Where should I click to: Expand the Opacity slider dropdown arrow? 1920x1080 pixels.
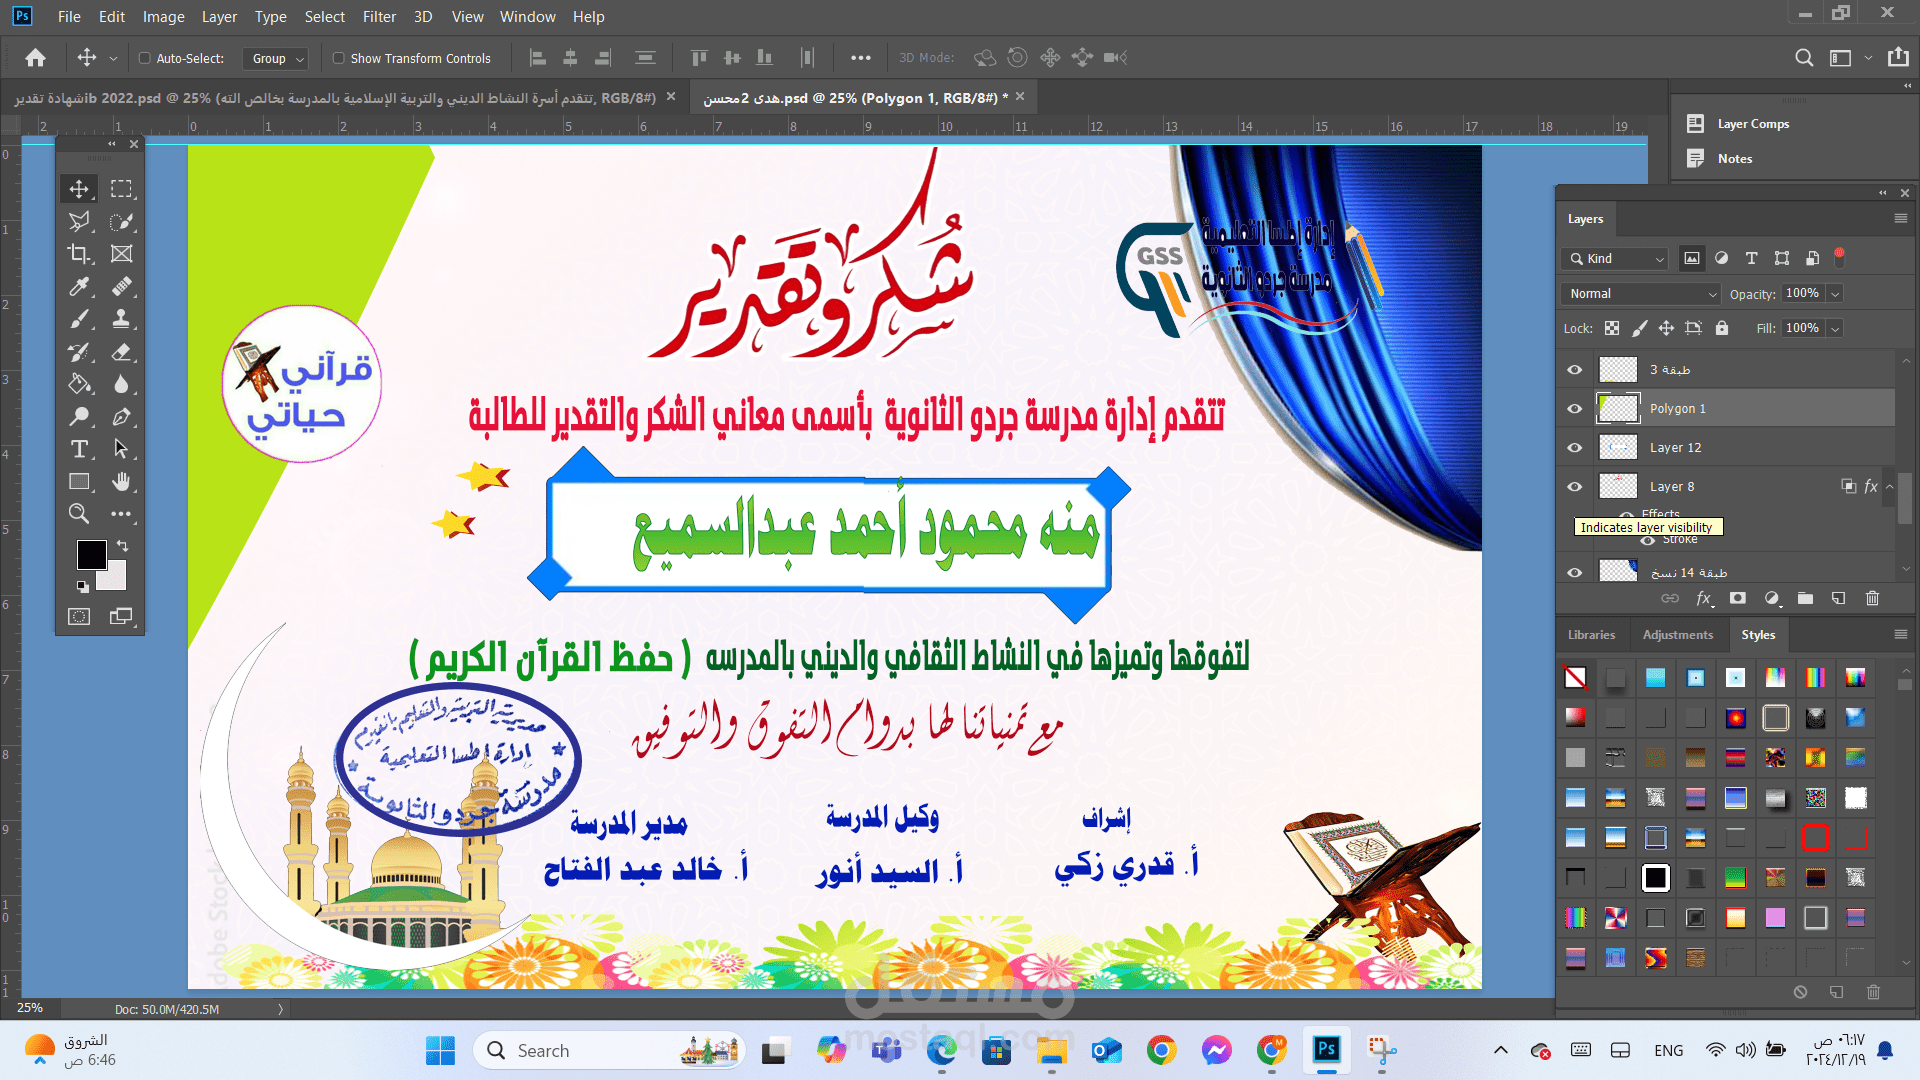[x=1835, y=294]
